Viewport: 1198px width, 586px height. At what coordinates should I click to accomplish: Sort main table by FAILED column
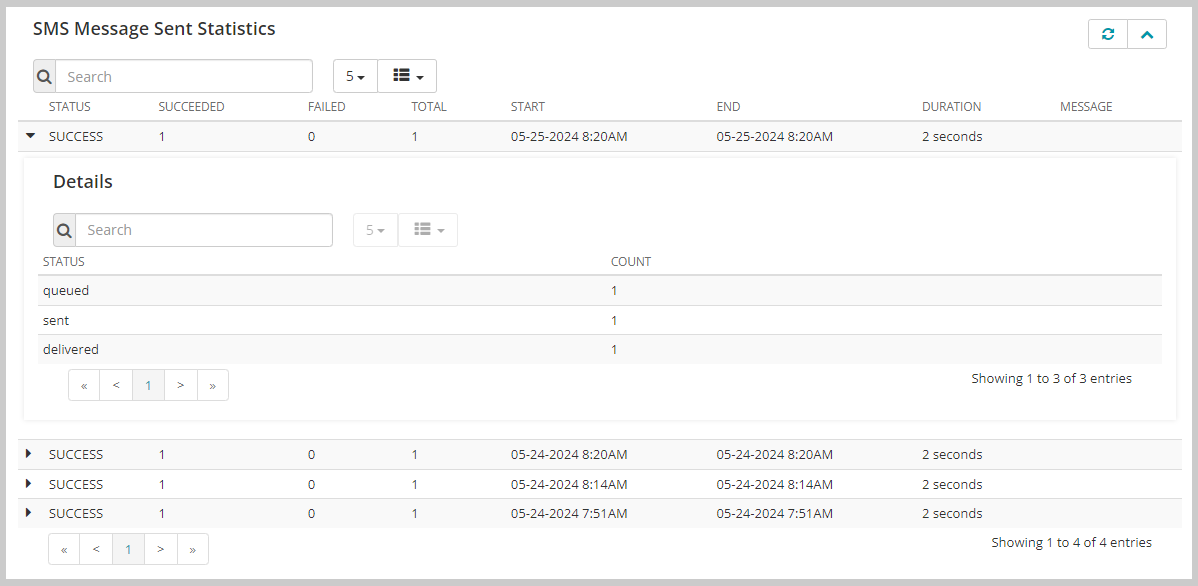tap(327, 107)
